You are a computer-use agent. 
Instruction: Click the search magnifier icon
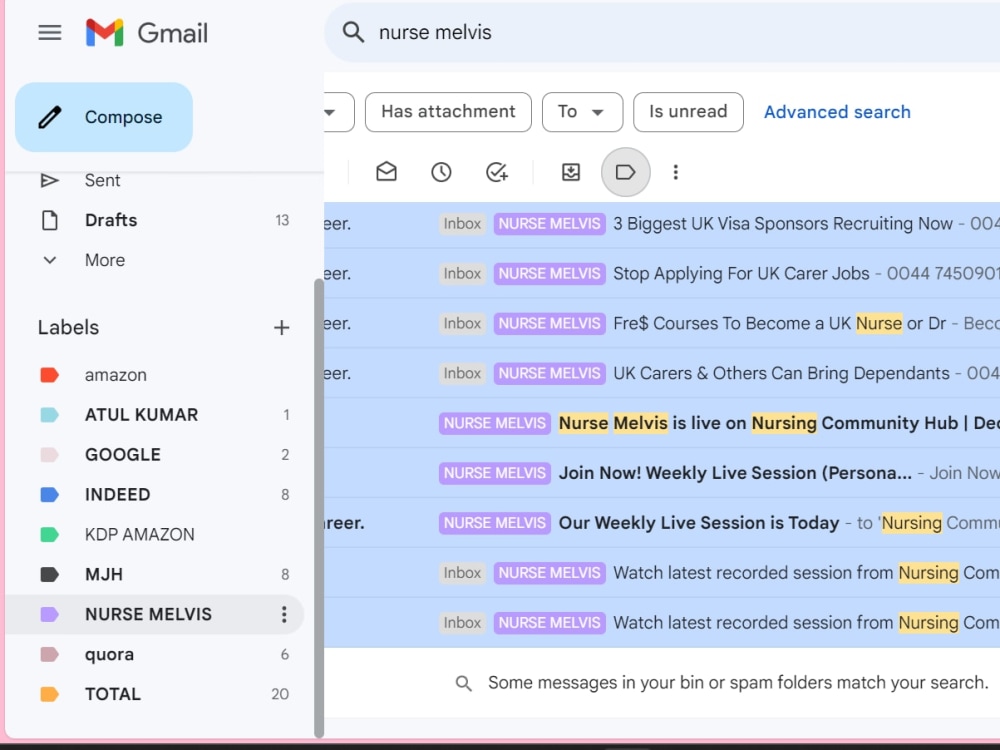pyautogui.click(x=353, y=32)
